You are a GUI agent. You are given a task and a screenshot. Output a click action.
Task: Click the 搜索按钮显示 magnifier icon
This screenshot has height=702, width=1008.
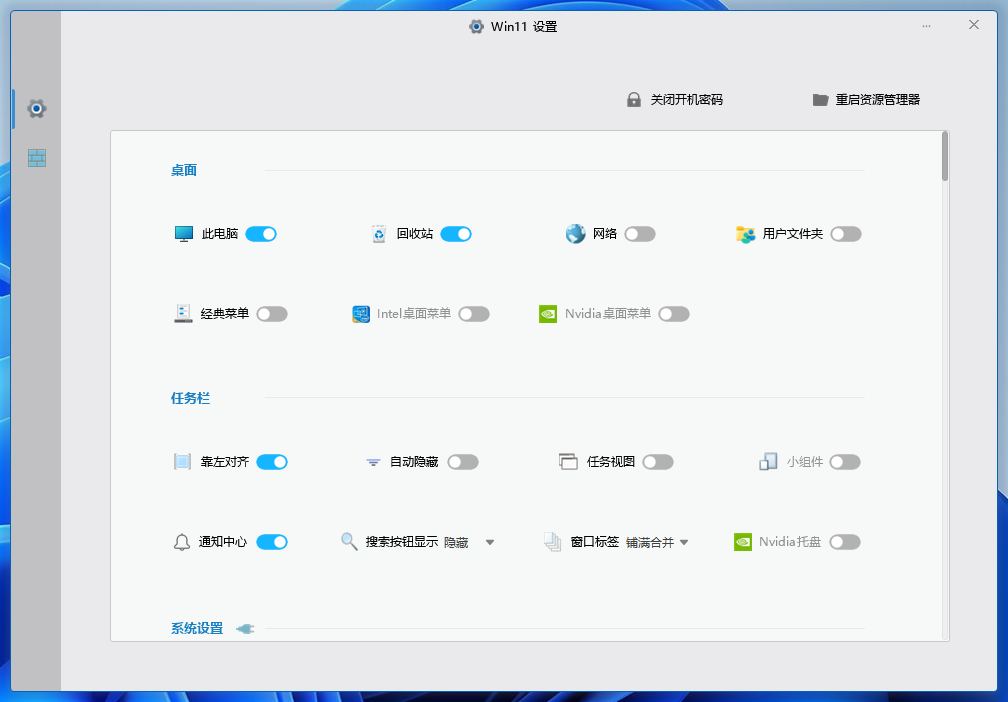coord(349,542)
